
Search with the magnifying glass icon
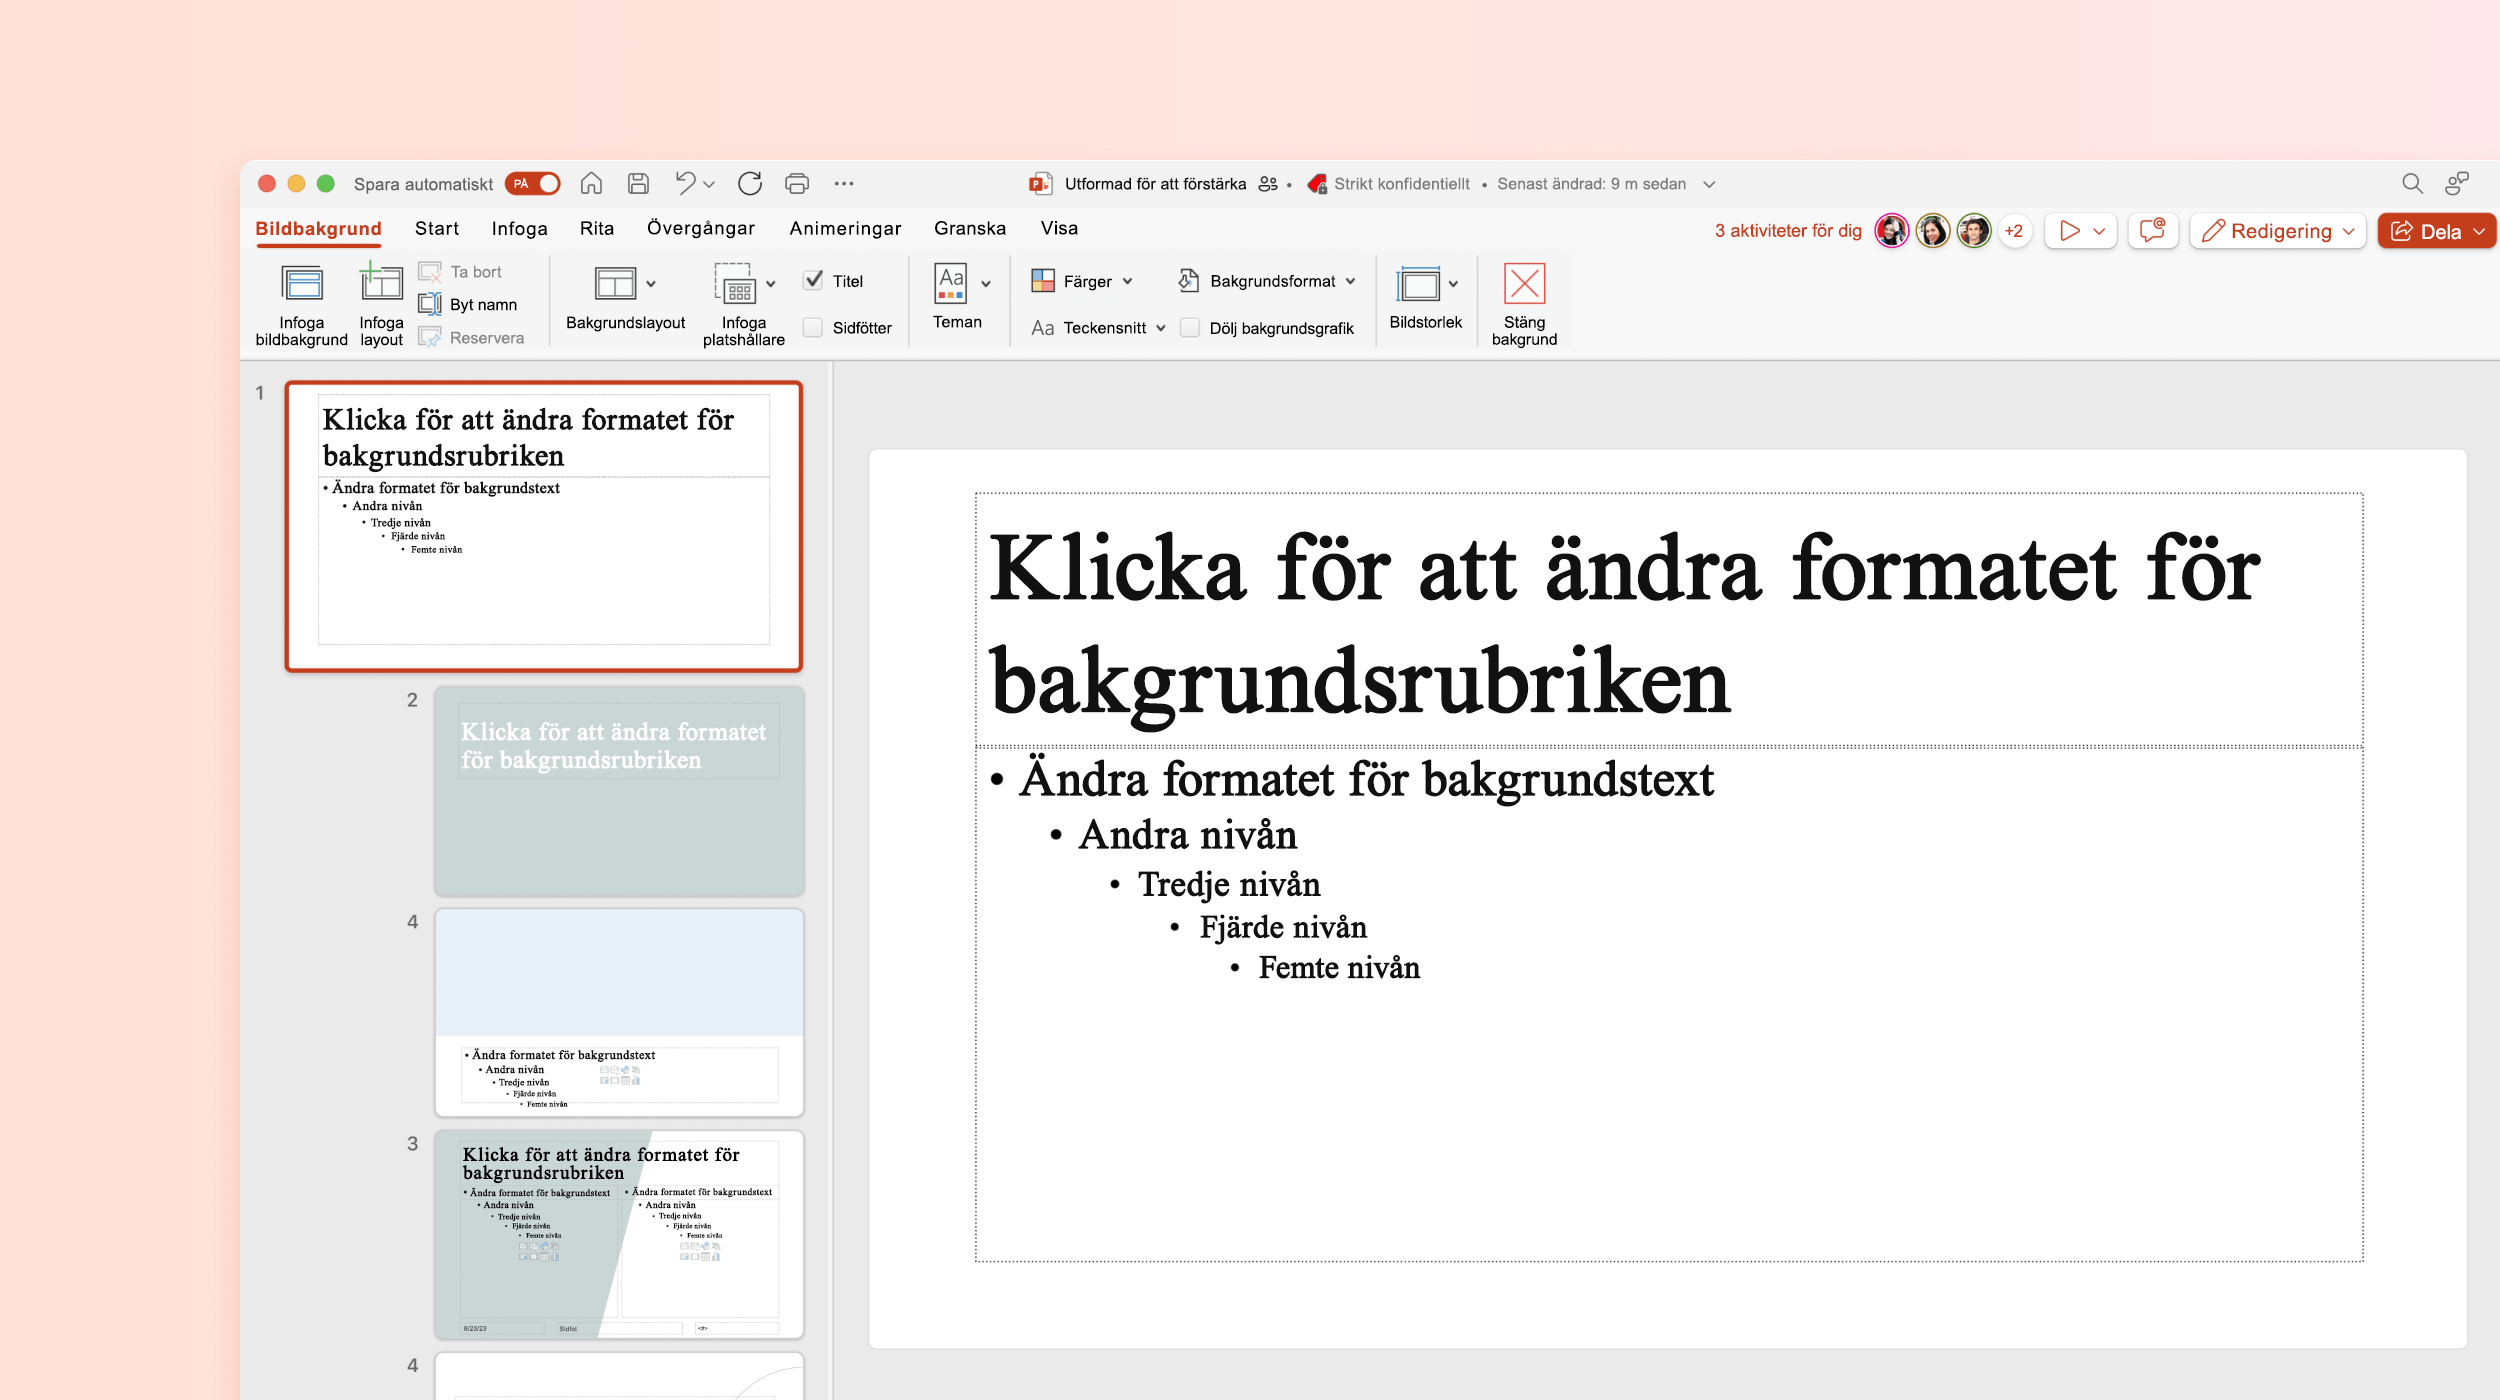[x=2412, y=183]
